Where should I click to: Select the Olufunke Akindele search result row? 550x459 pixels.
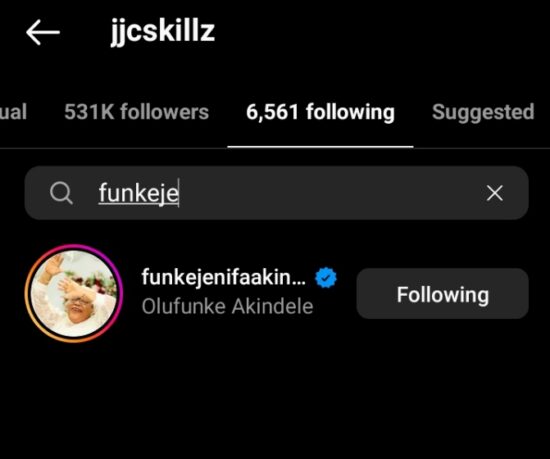tap(277, 293)
